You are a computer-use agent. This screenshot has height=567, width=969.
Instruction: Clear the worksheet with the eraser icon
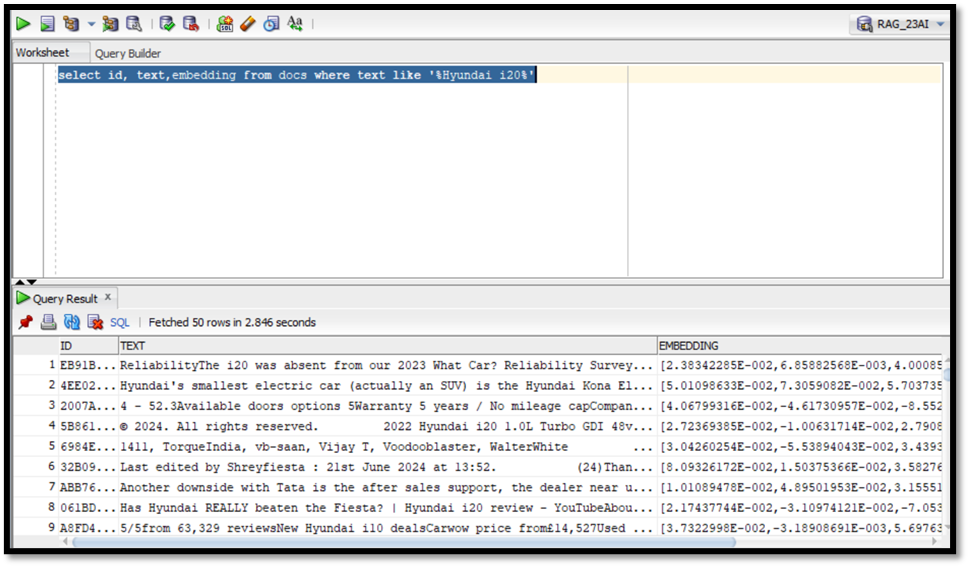tap(248, 24)
